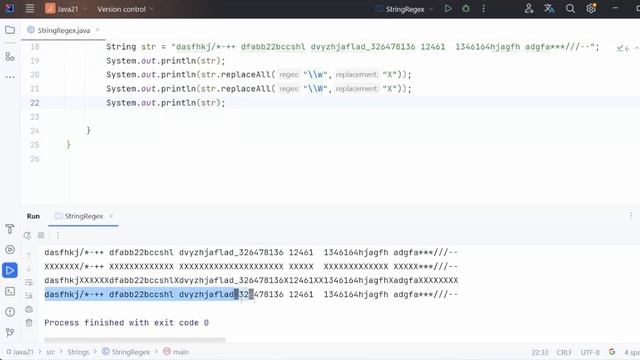Image resolution: width=640 pixels, height=360 pixels.
Task: Select the StringRegex.java editor tab
Action: [x=63, y=30]
